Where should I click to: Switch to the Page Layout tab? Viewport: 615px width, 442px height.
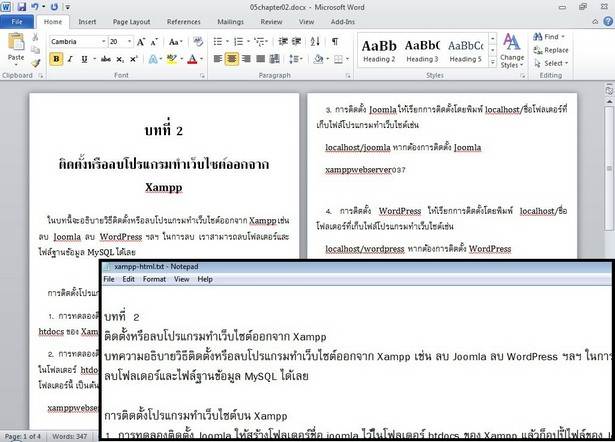(x=131, y=22)
